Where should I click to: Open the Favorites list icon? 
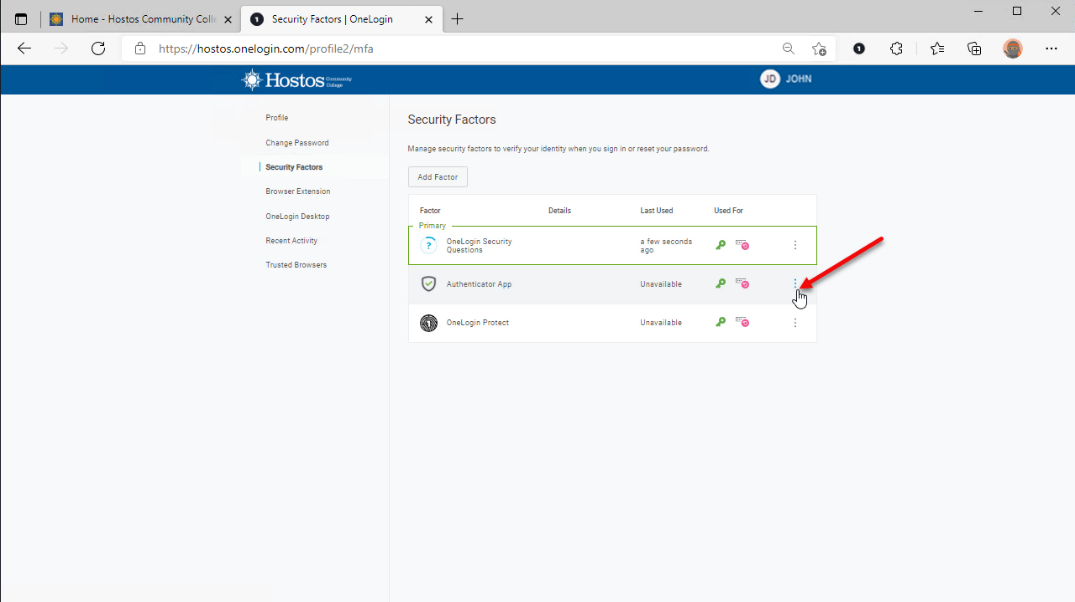937,49
